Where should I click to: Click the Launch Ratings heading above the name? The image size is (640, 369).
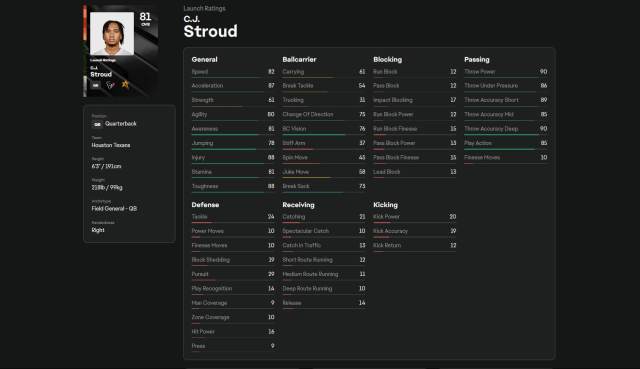pos(204,8)
